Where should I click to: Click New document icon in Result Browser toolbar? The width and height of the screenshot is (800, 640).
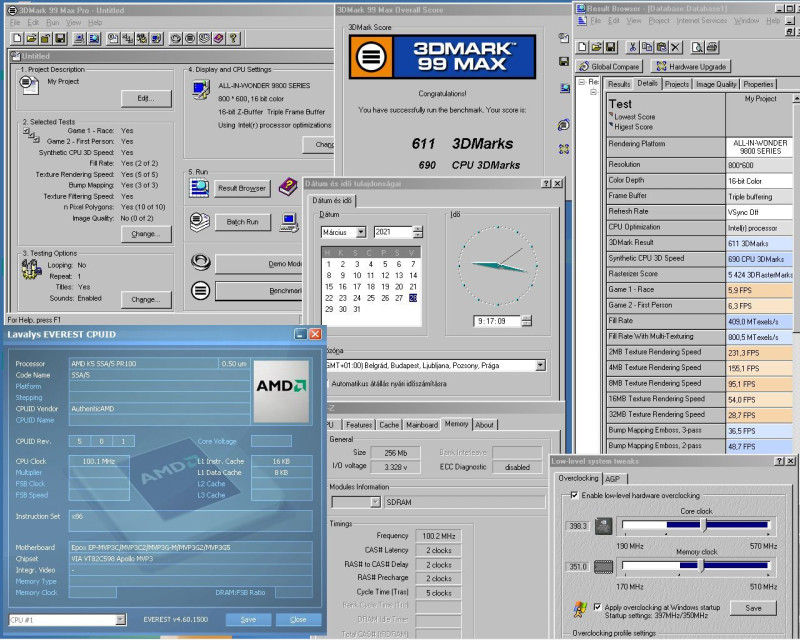pos(582,47)
